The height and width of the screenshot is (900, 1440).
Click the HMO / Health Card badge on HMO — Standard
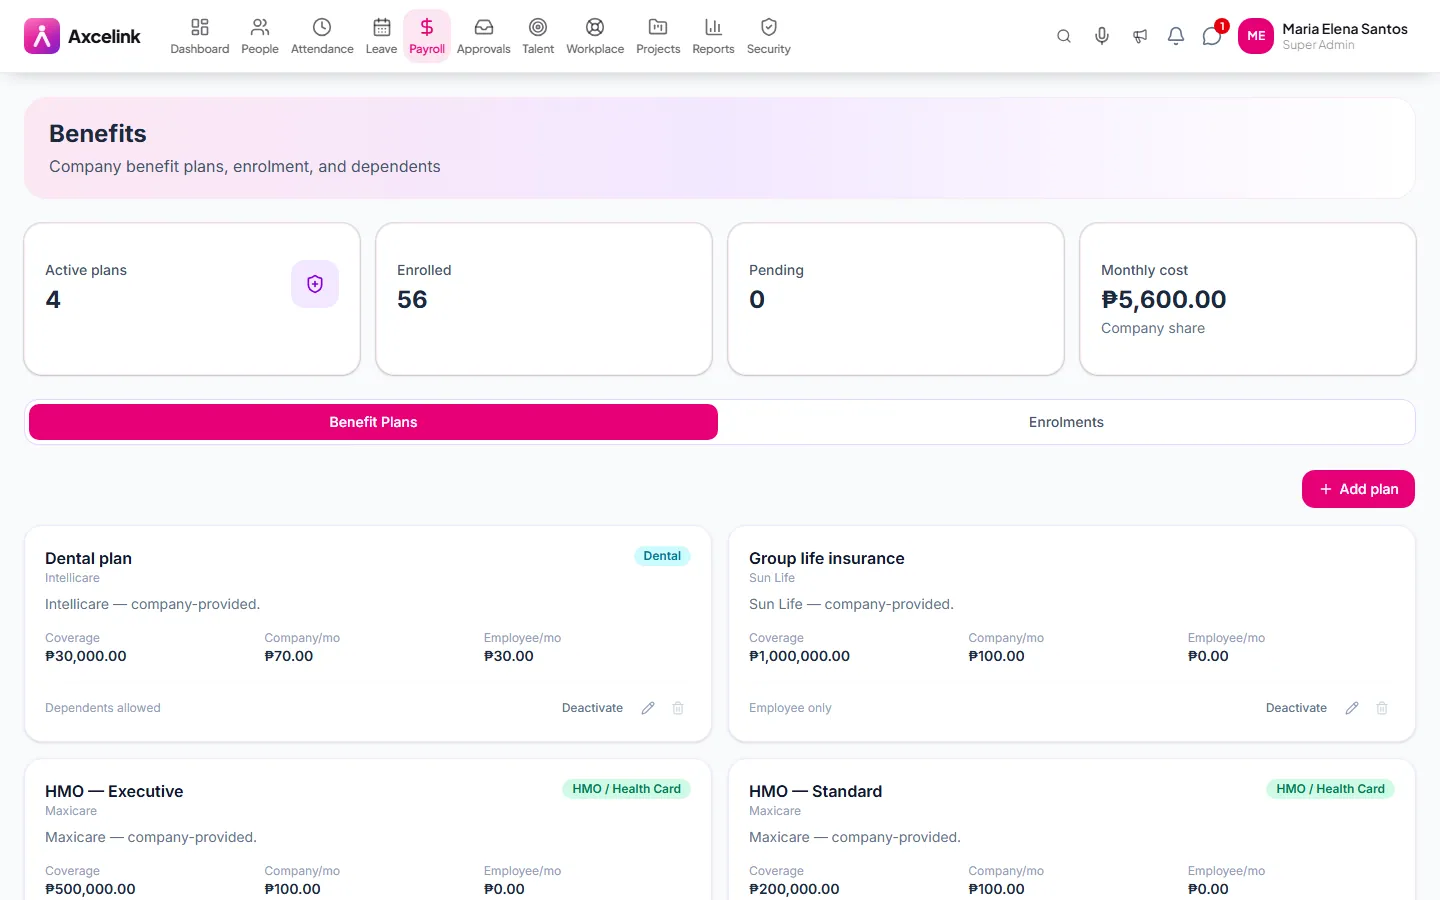[x=1330, y=789]
